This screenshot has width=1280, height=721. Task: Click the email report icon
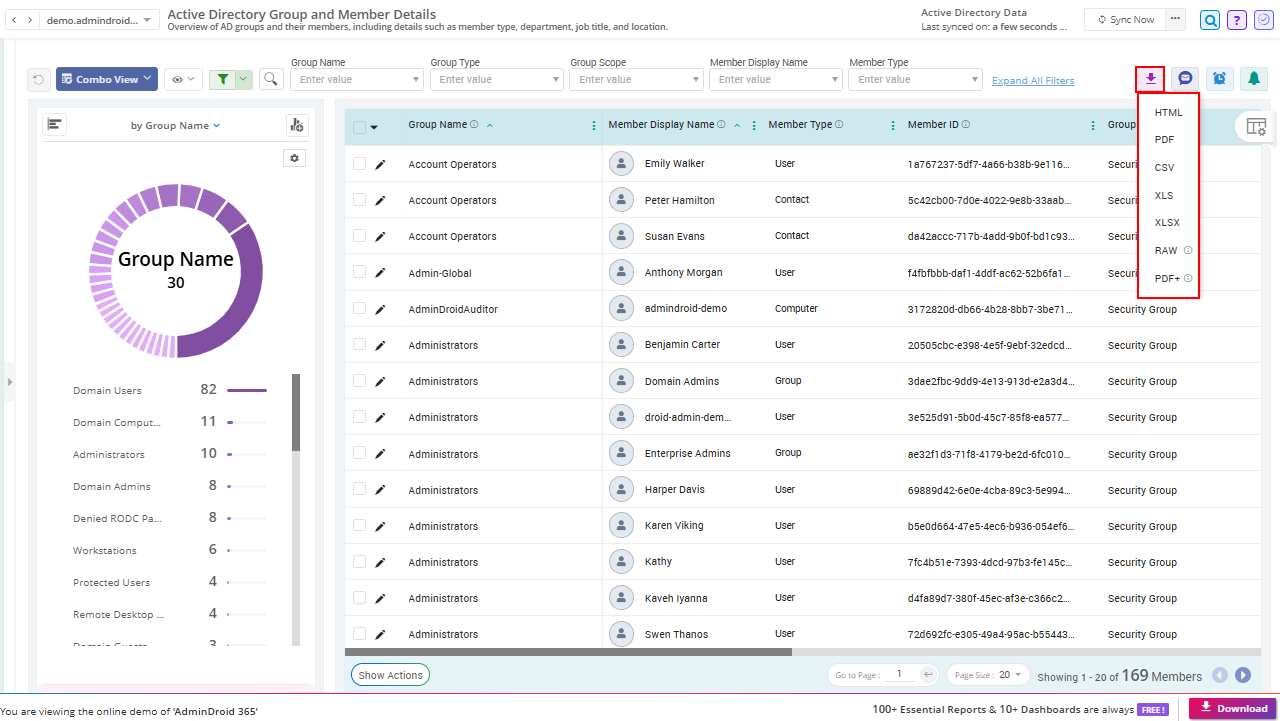pyautogui.click(x=1185, y=78)
